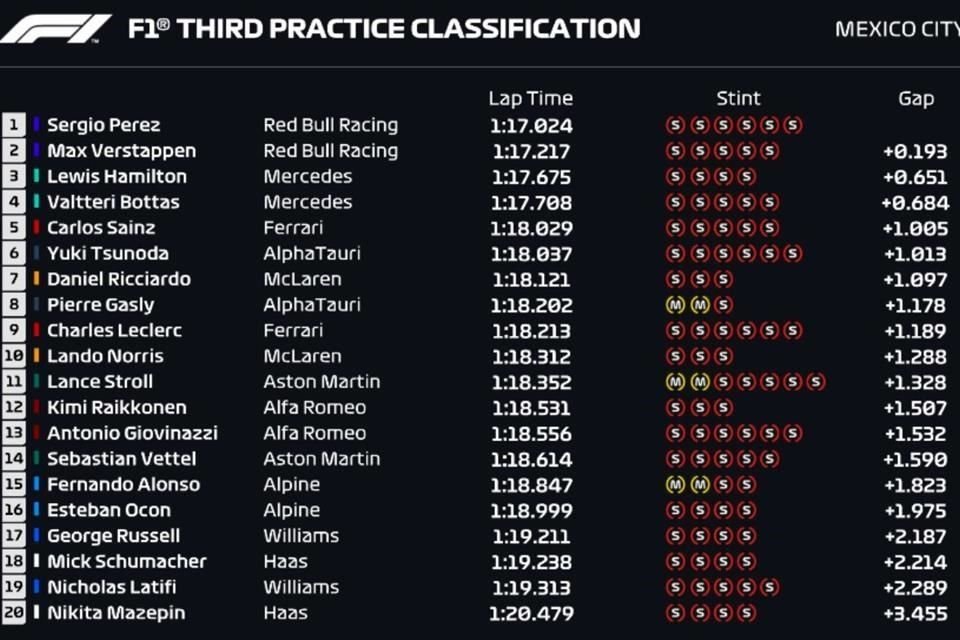Click the last soft tyre icon in Sergio Perez's stint
Viewport: 960px width, 640px height.
[793, 126]
